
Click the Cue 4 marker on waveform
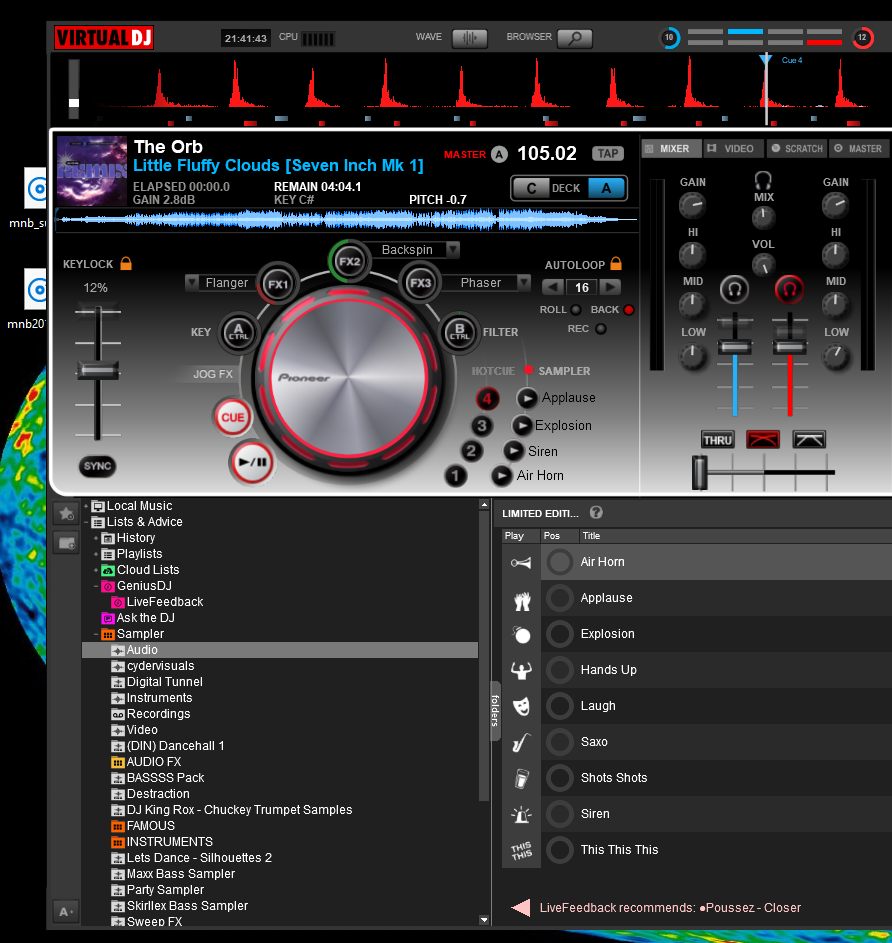pos(766,60)
